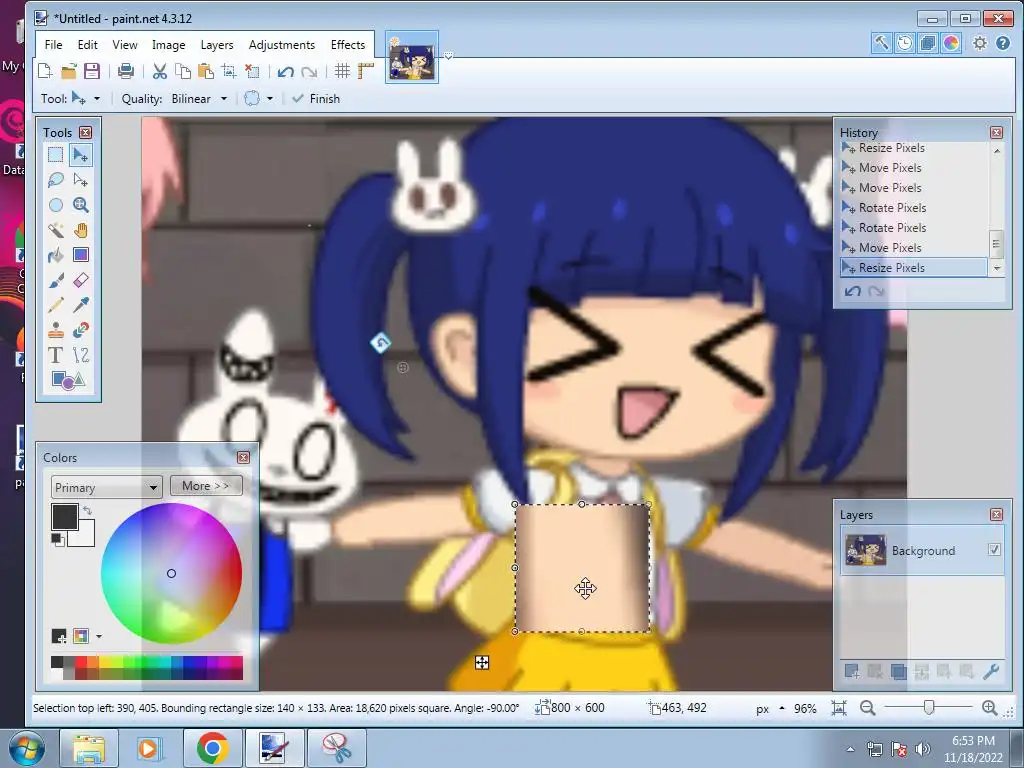Click the Undo arrow in toolbar
The height and width of the screenshot is (768, 1024).
pyautogui.click(x=285, y=71)
